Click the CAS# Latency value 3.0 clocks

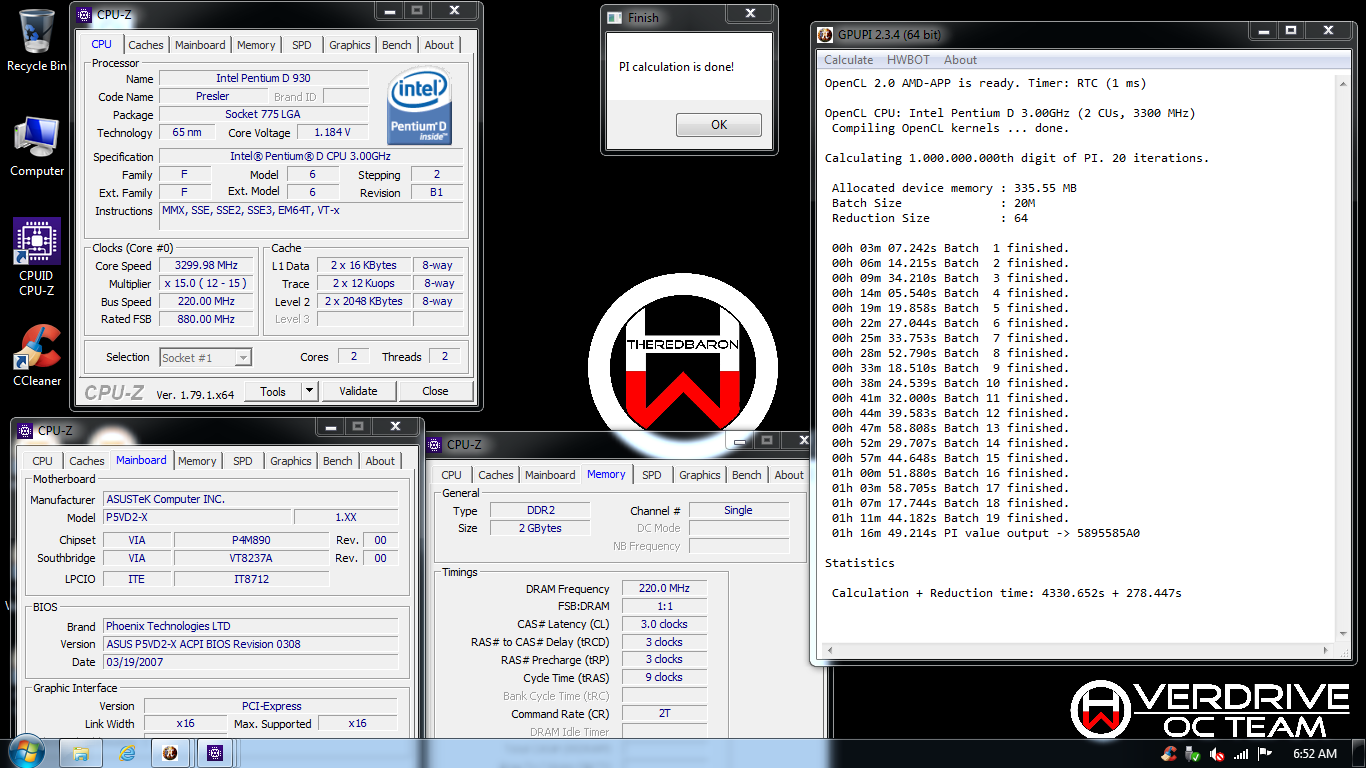coord(664,624)
